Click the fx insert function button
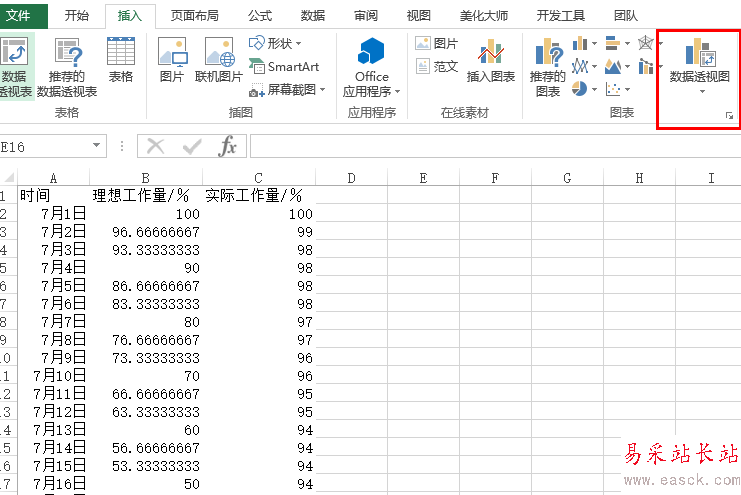 [x=227, y=146]
